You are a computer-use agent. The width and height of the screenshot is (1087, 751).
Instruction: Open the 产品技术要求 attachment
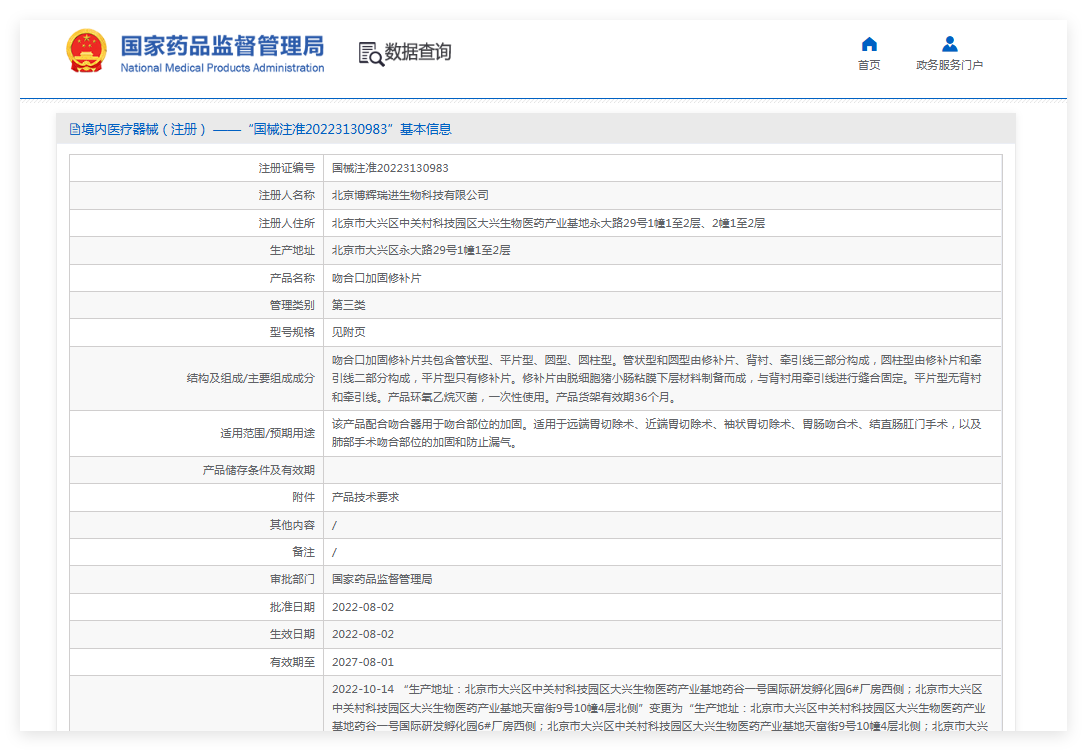coord(365,497)
